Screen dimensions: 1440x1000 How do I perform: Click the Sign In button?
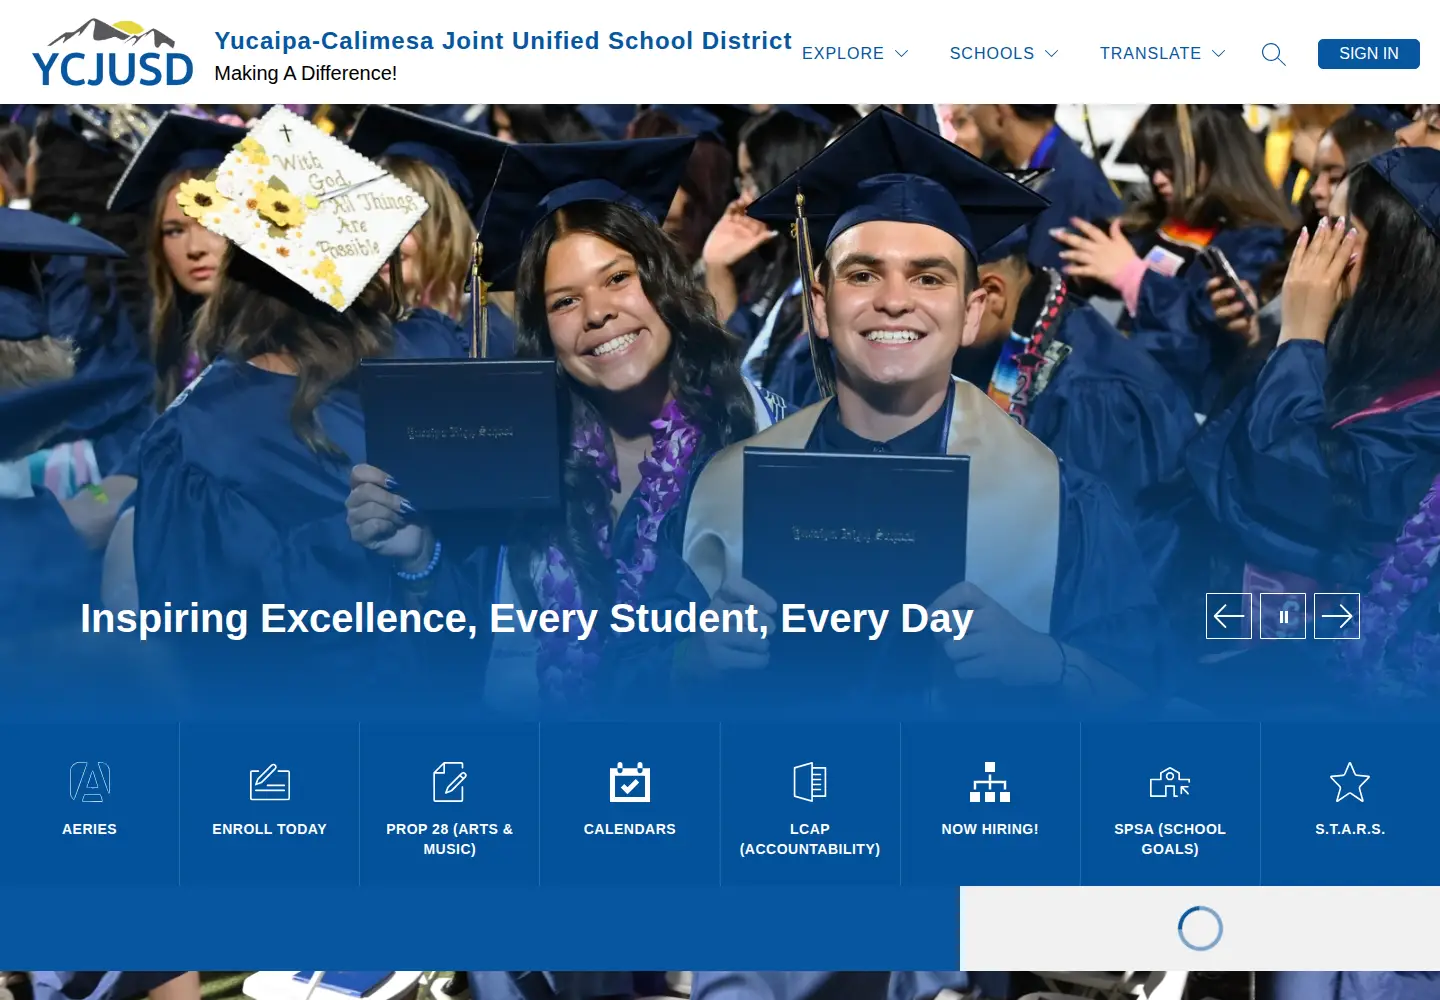pyautogui.click(x=1369, y=54)
